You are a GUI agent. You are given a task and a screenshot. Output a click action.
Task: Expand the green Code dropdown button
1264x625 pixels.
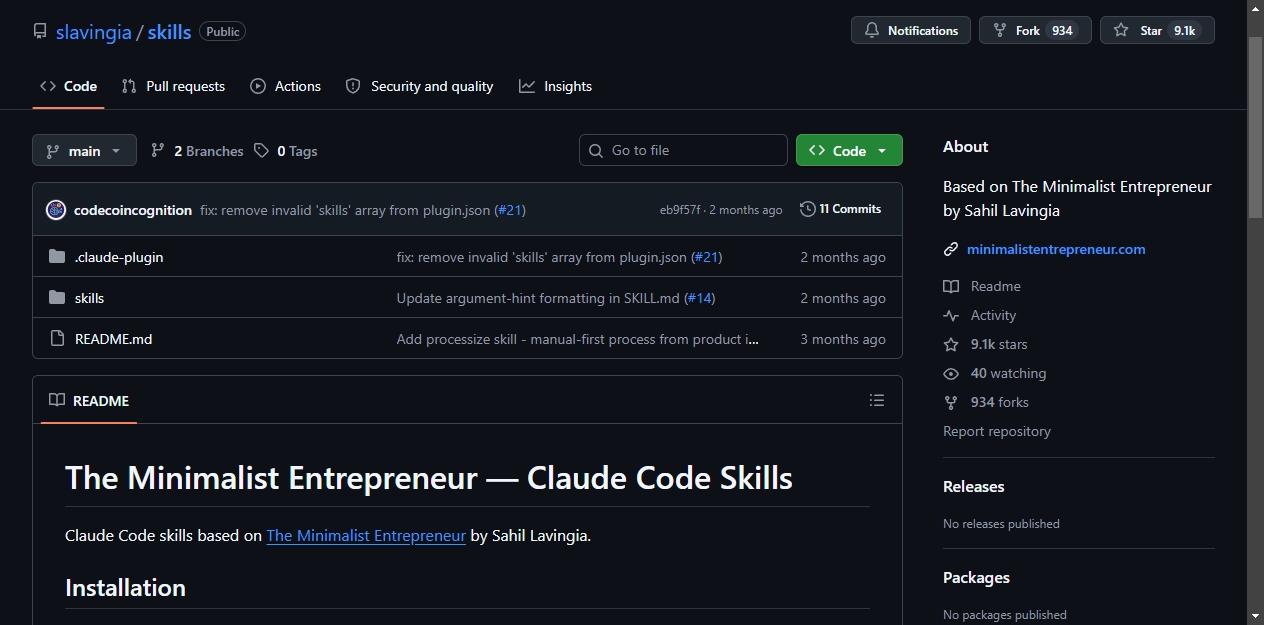(849, 150)
